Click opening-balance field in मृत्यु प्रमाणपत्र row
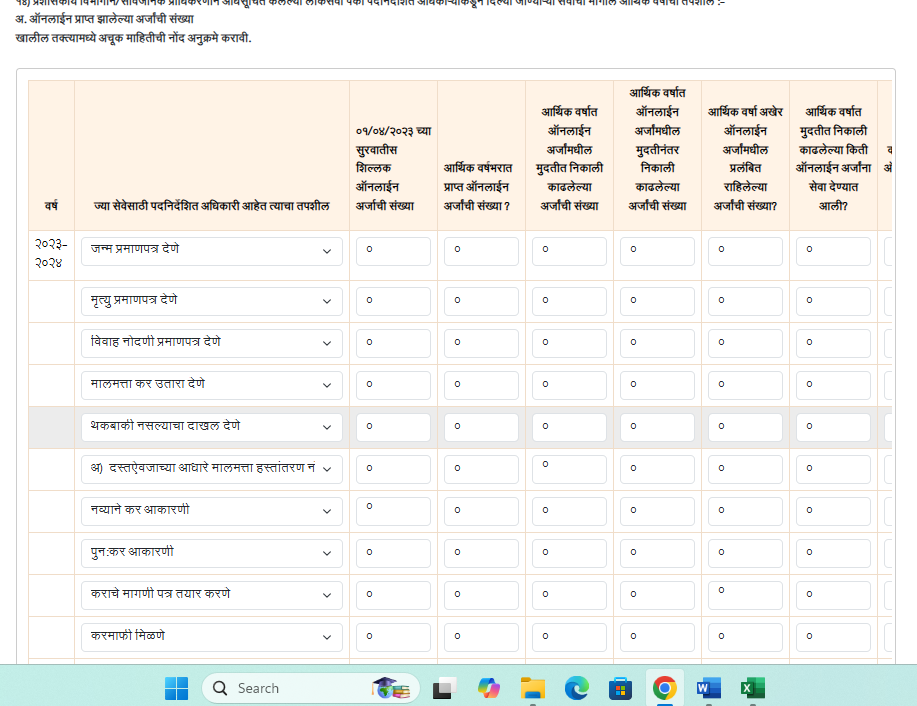Image resolution: width=917 pixels, height=706 pixels. tap(393, 301)
